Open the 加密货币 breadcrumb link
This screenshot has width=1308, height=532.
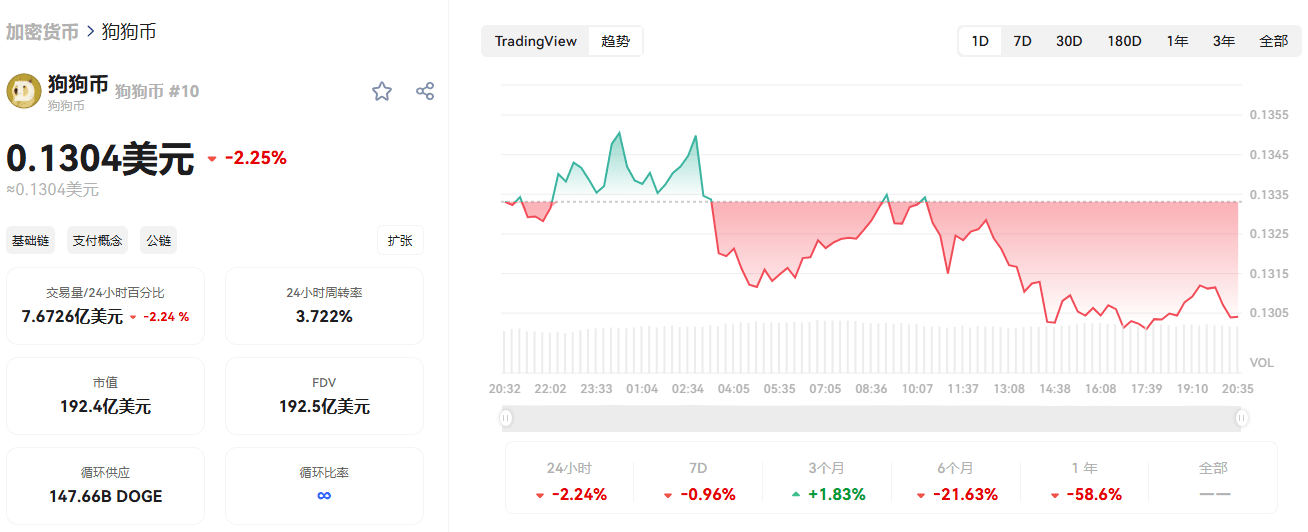point(42,31)
